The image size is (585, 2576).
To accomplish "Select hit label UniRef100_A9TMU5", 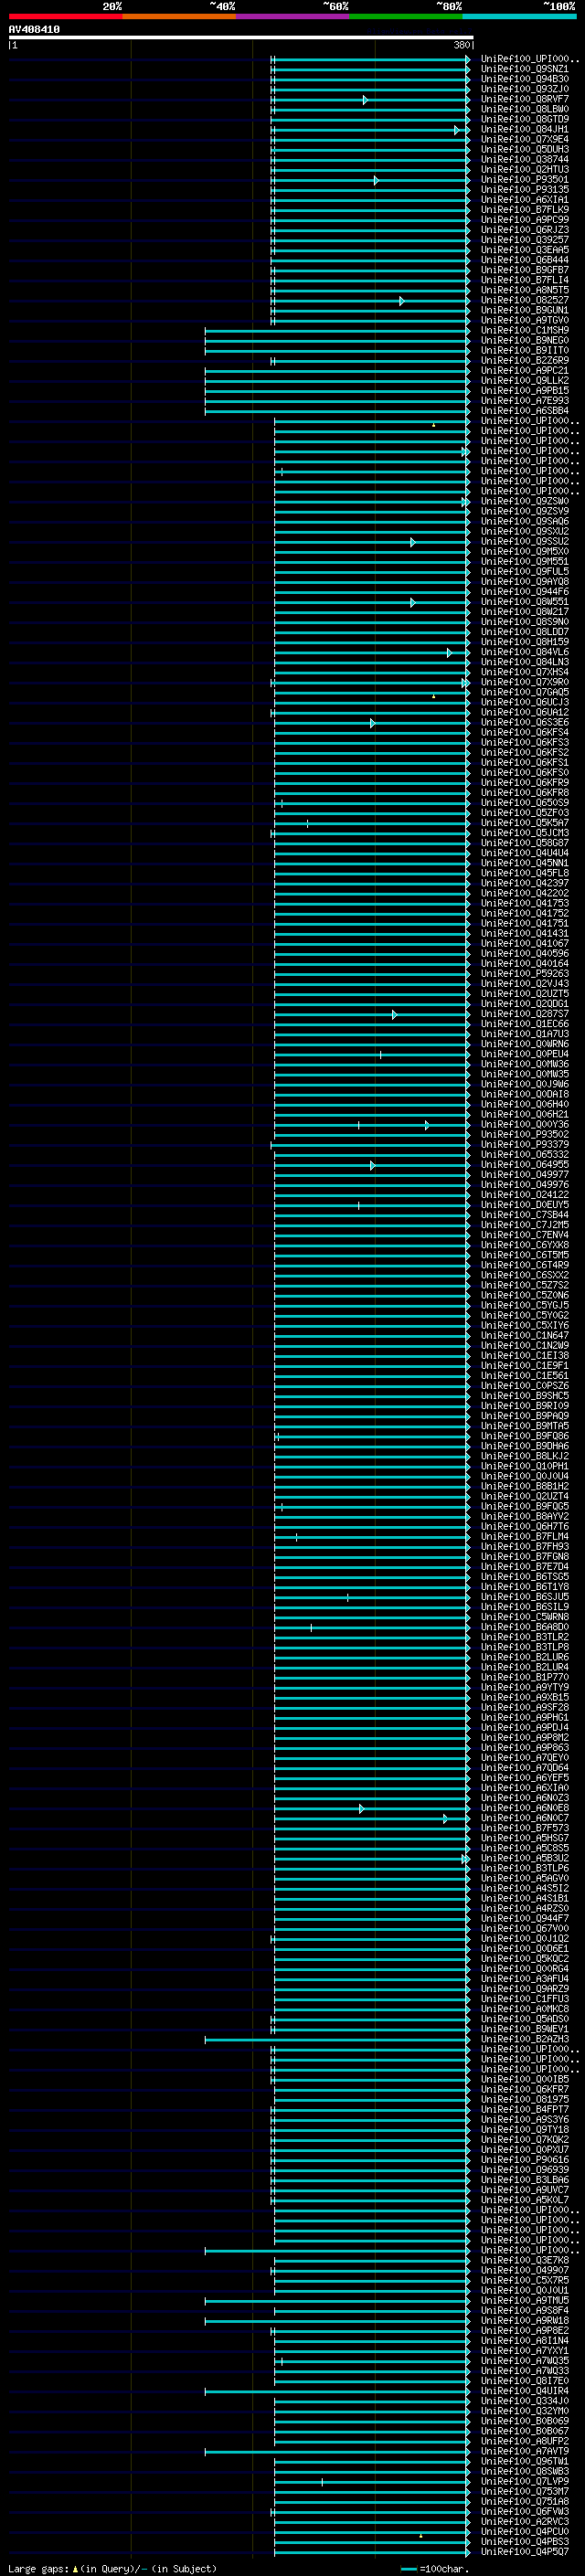I will pyautogui.click(x=525, y=2301).
